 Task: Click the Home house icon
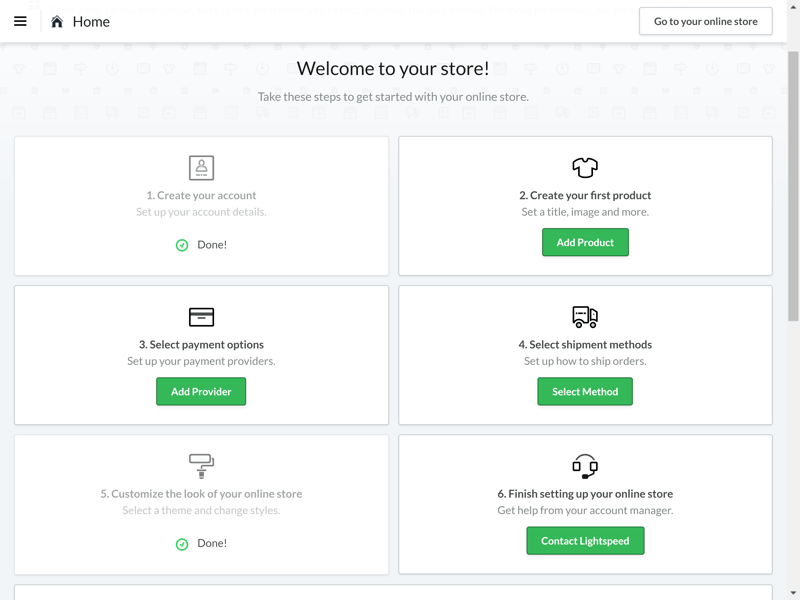[x=57, y=21]
